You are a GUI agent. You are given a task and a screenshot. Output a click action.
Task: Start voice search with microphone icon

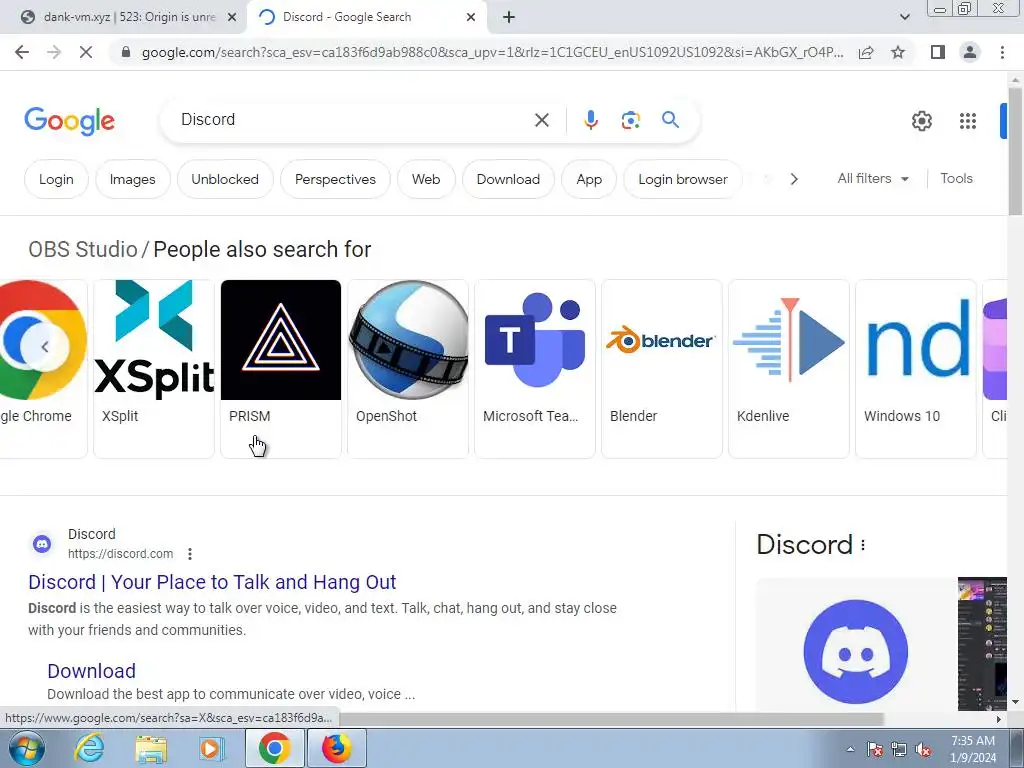tap(590, 120)
